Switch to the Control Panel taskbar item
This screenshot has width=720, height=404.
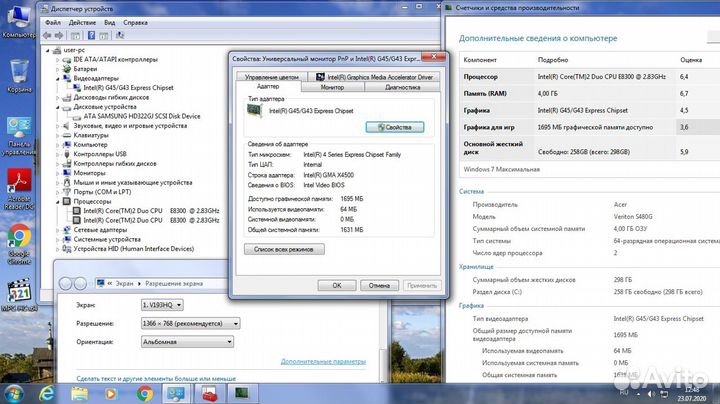tap(176, 394)
